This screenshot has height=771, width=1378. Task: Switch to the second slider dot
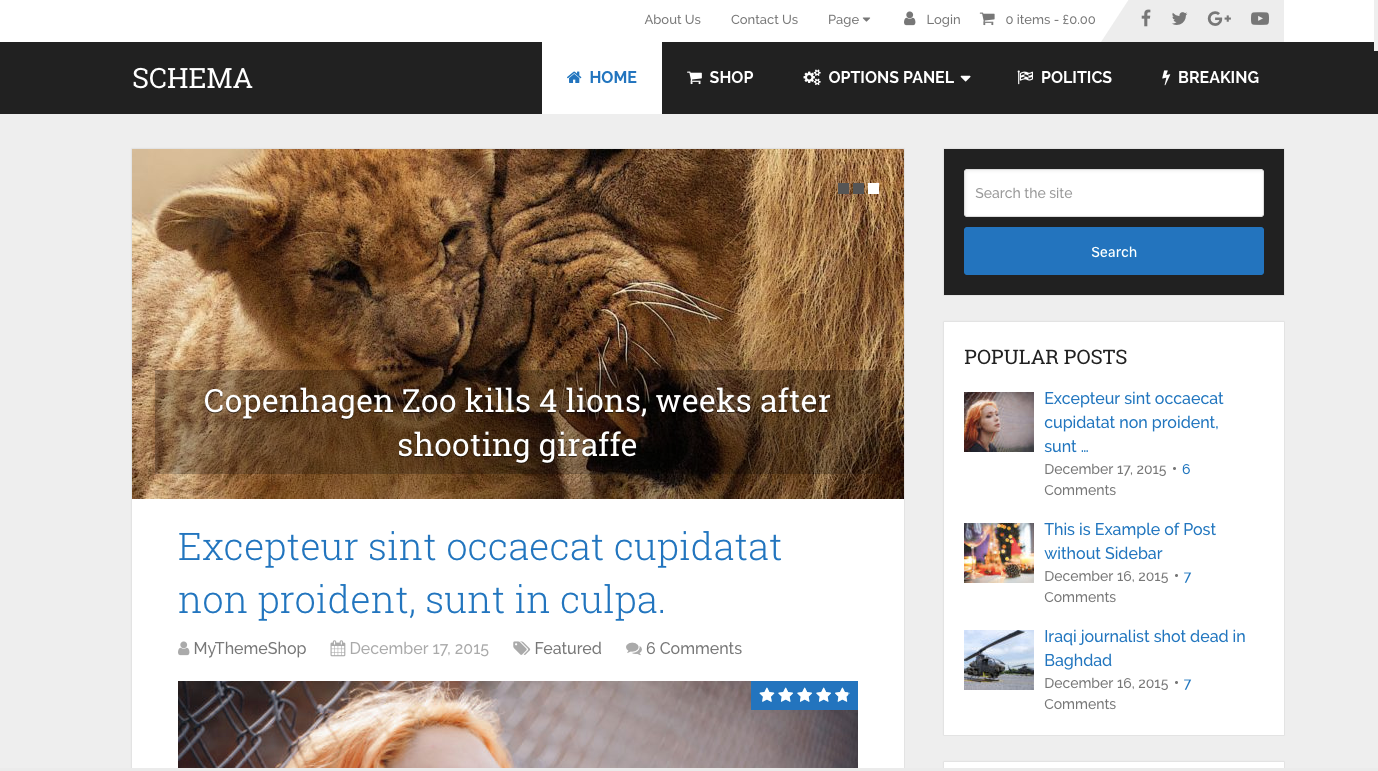pos(858,188)
